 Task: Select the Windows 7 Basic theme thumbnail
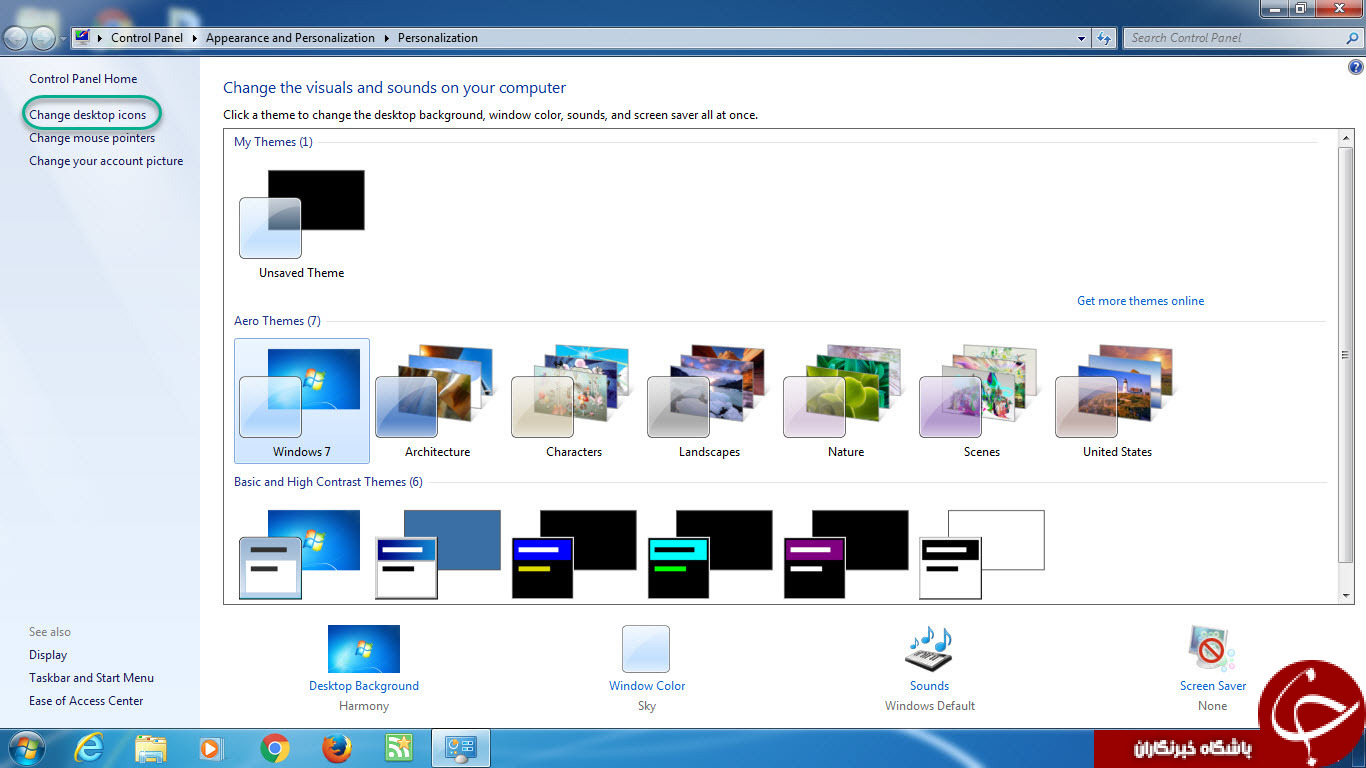(x=300, y=554)
